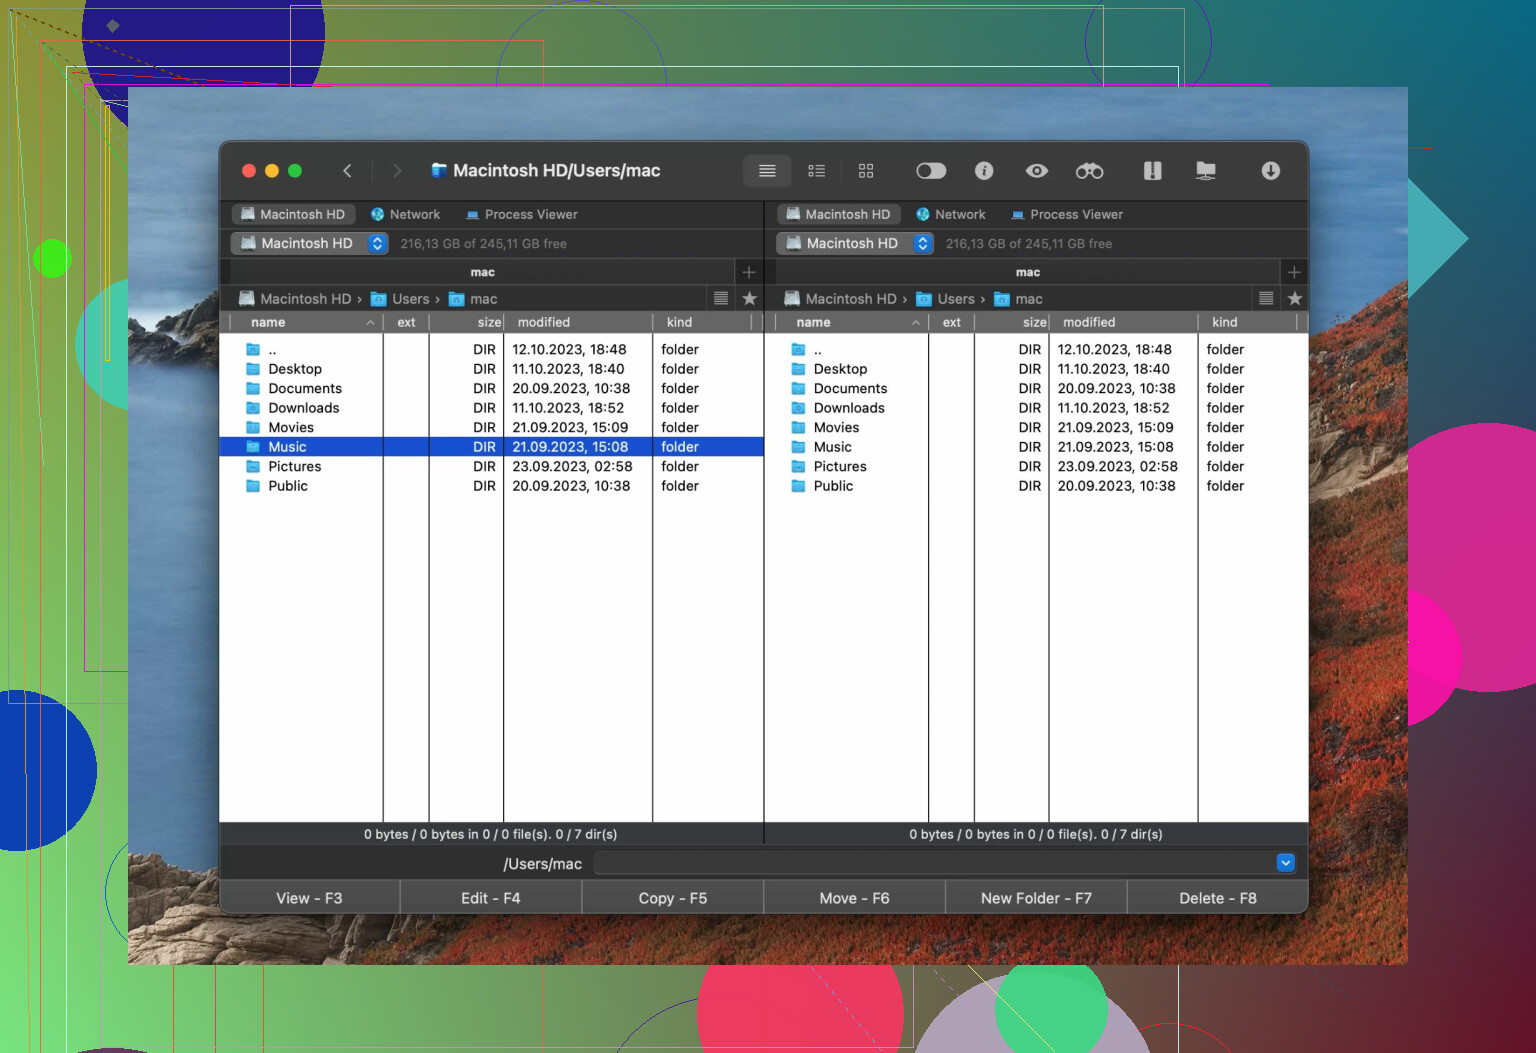This screenshot has width=1536, height=1053.
Task: Open left pane Macintosh HD drive dropdown
Action: 310,243
